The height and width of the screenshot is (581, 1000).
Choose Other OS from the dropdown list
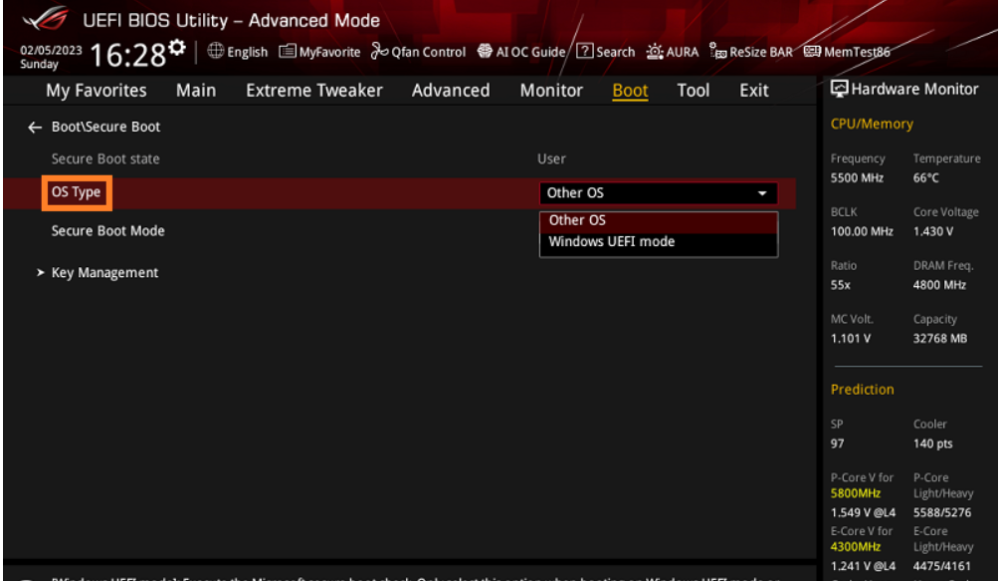[x=658, y=221]
